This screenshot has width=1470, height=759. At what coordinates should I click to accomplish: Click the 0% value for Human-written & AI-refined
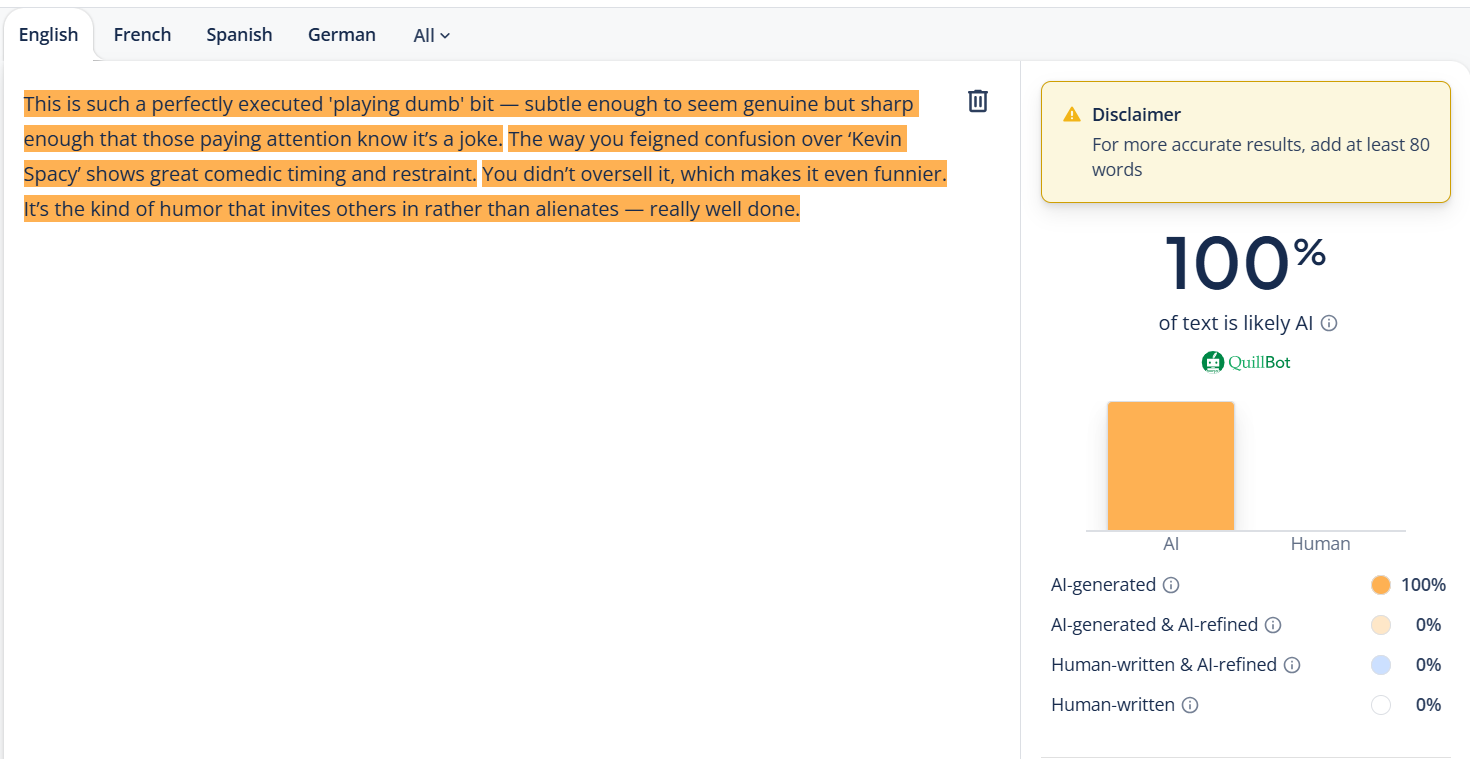tap(1428, 665)
